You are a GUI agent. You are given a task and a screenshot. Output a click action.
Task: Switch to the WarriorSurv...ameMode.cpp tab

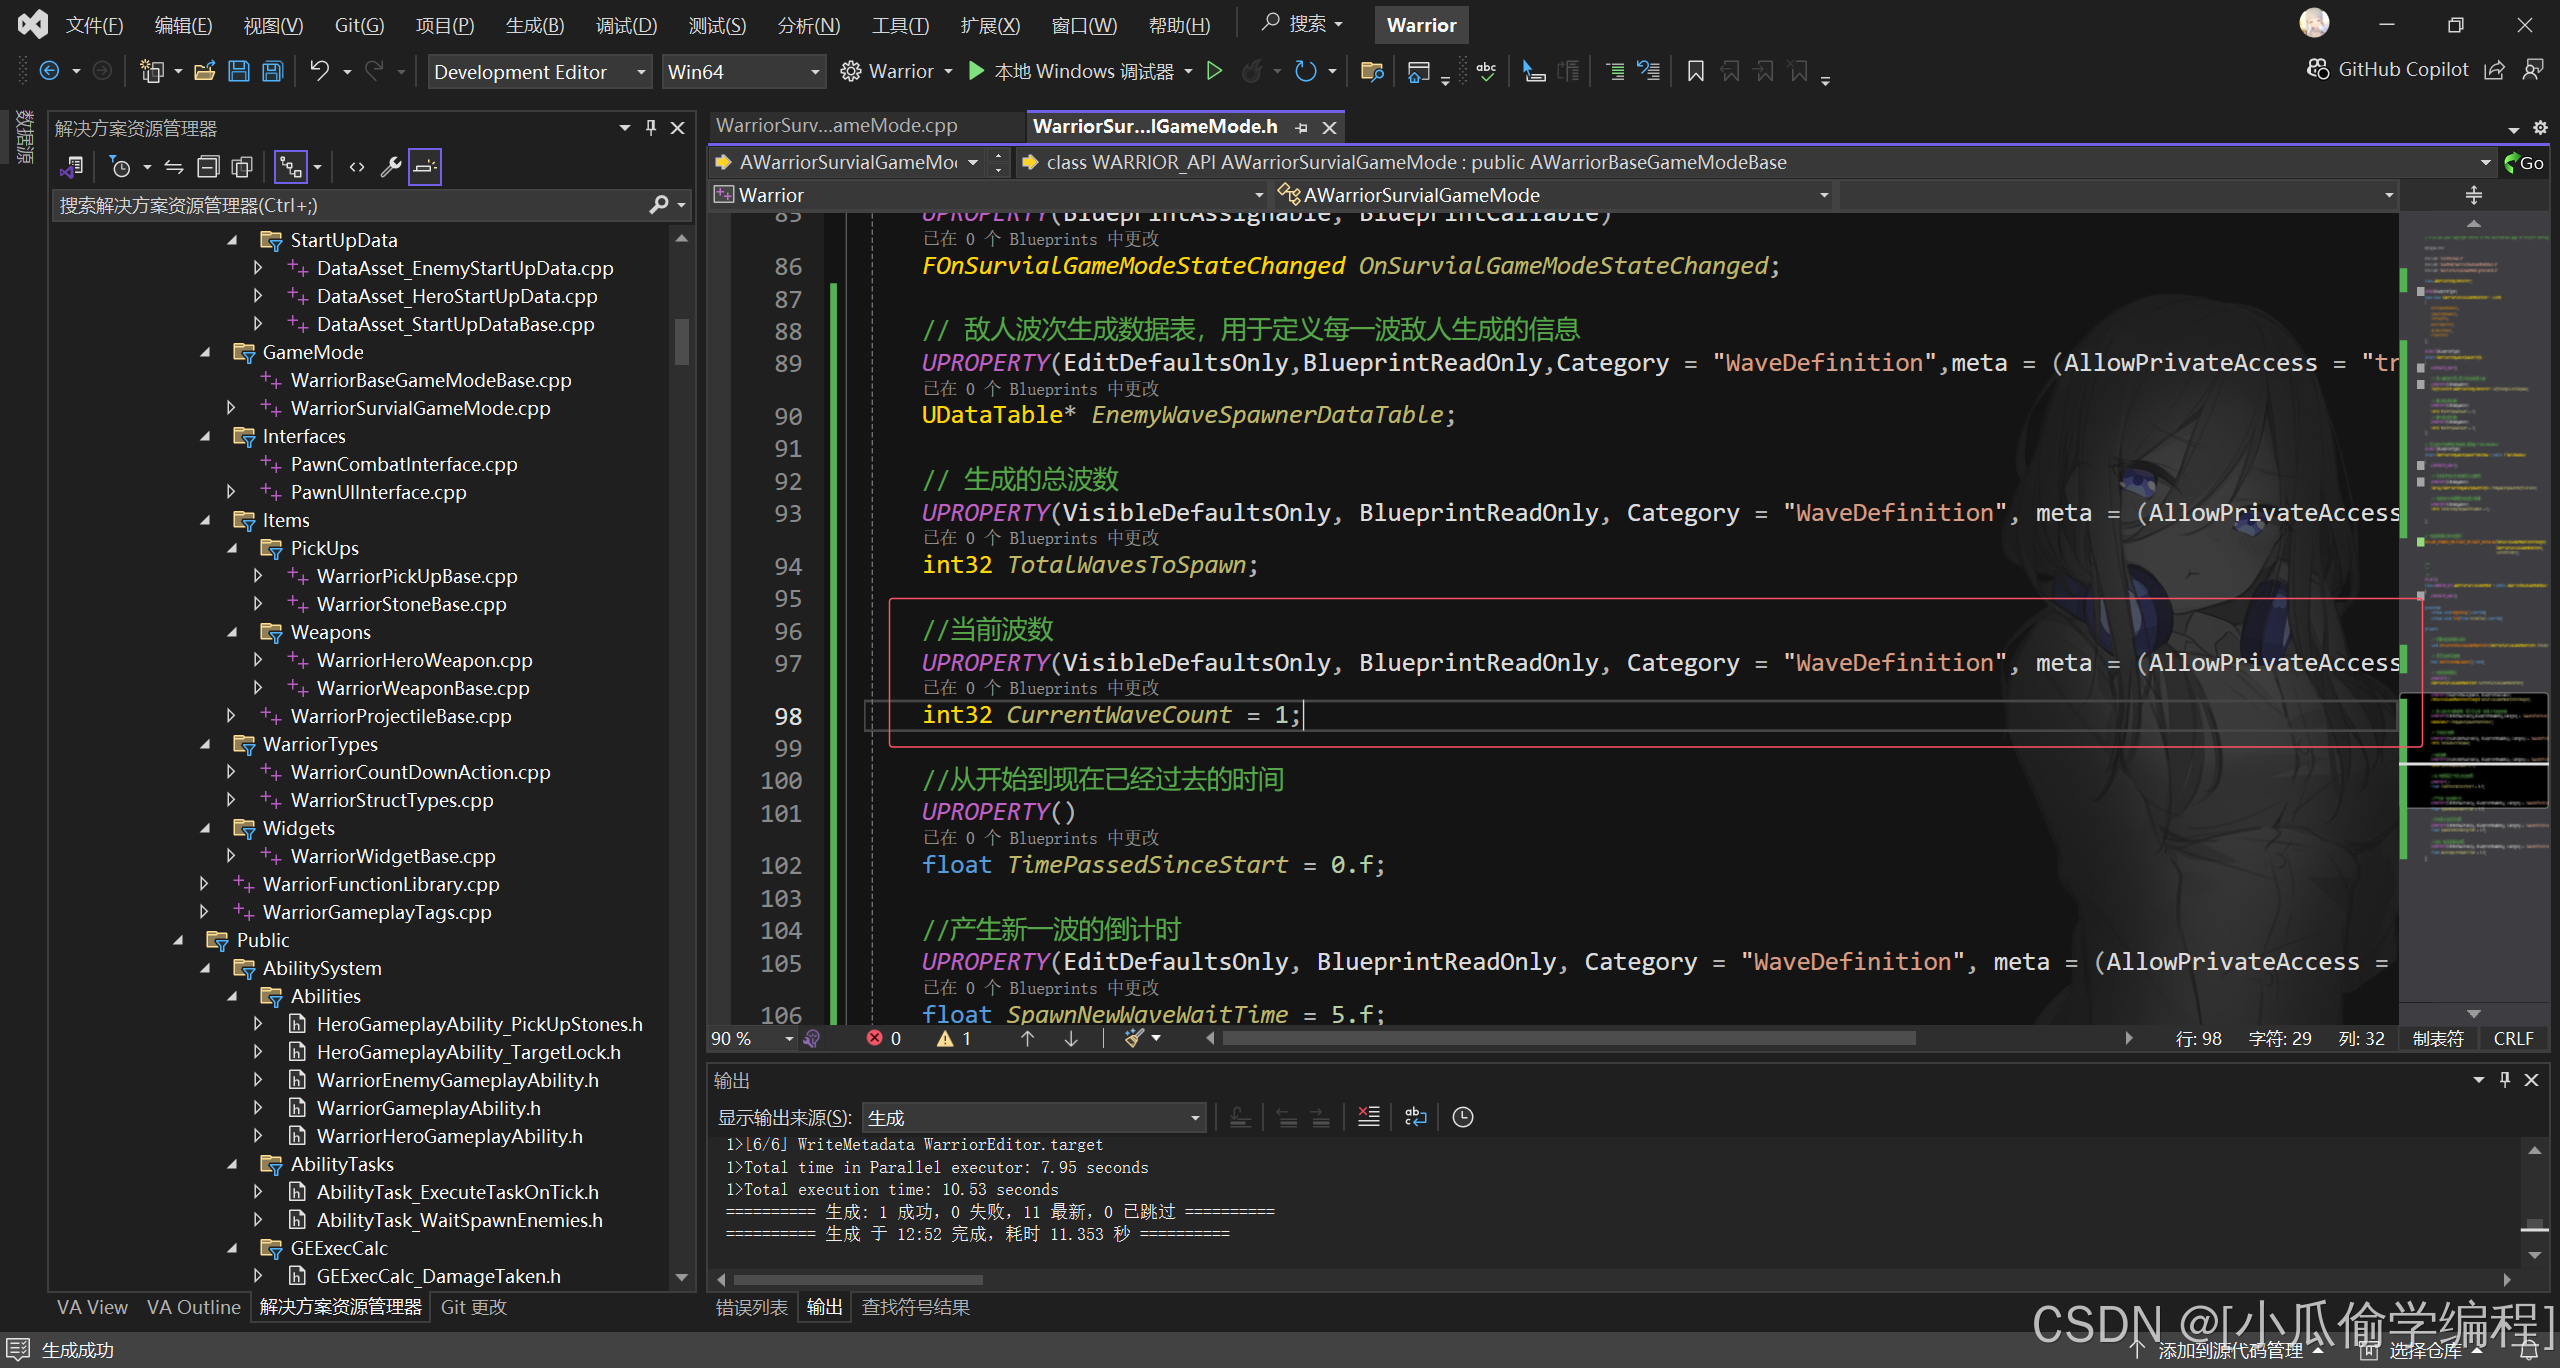coord(836,126)
